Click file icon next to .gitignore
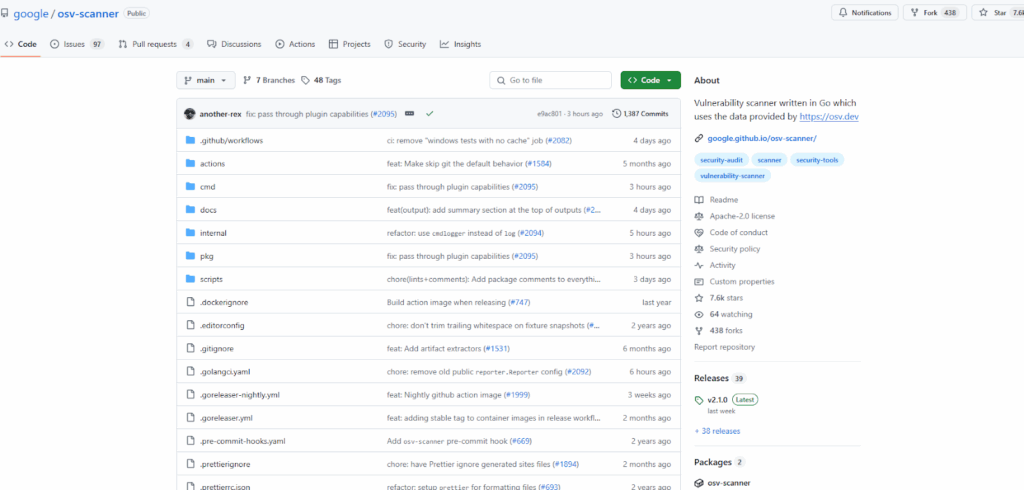The height and width of the screenshot is (490, 1024). (x=190, y=348)
